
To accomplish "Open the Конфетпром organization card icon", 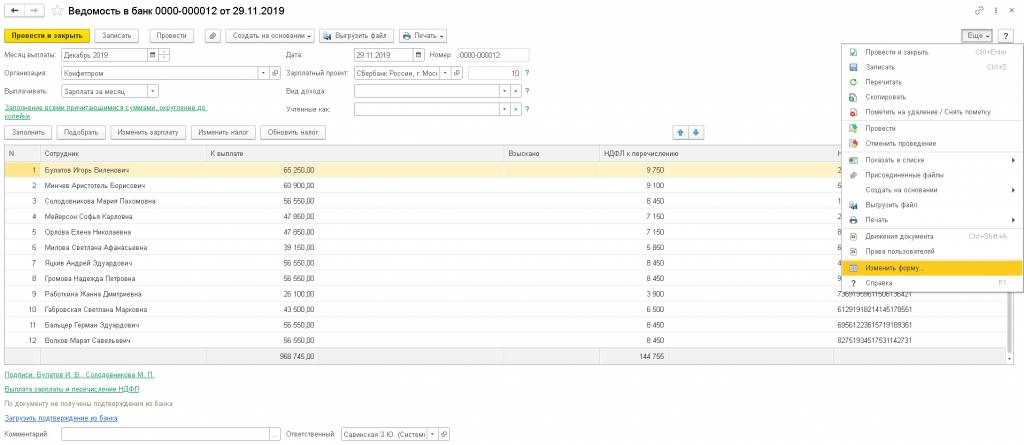I will pos(275,73).
